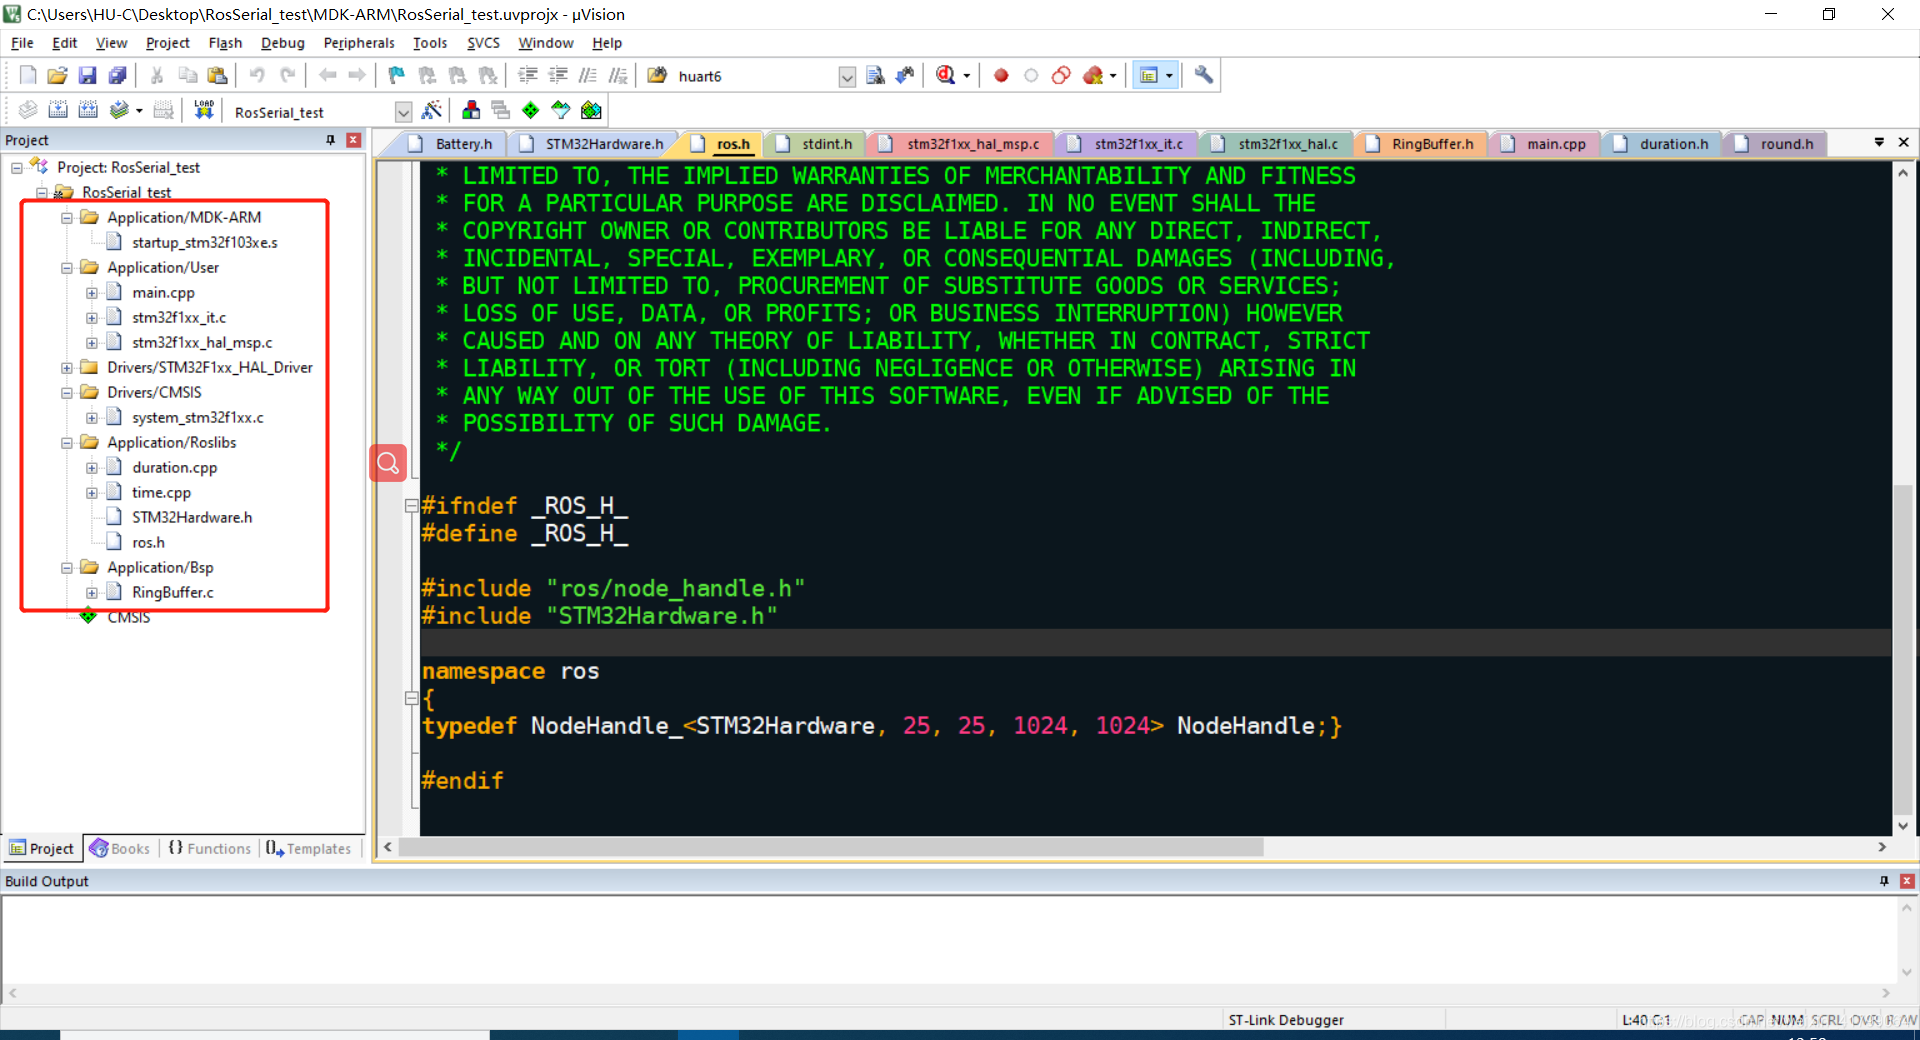Comment out the selected lines

(x=588, y=75)
